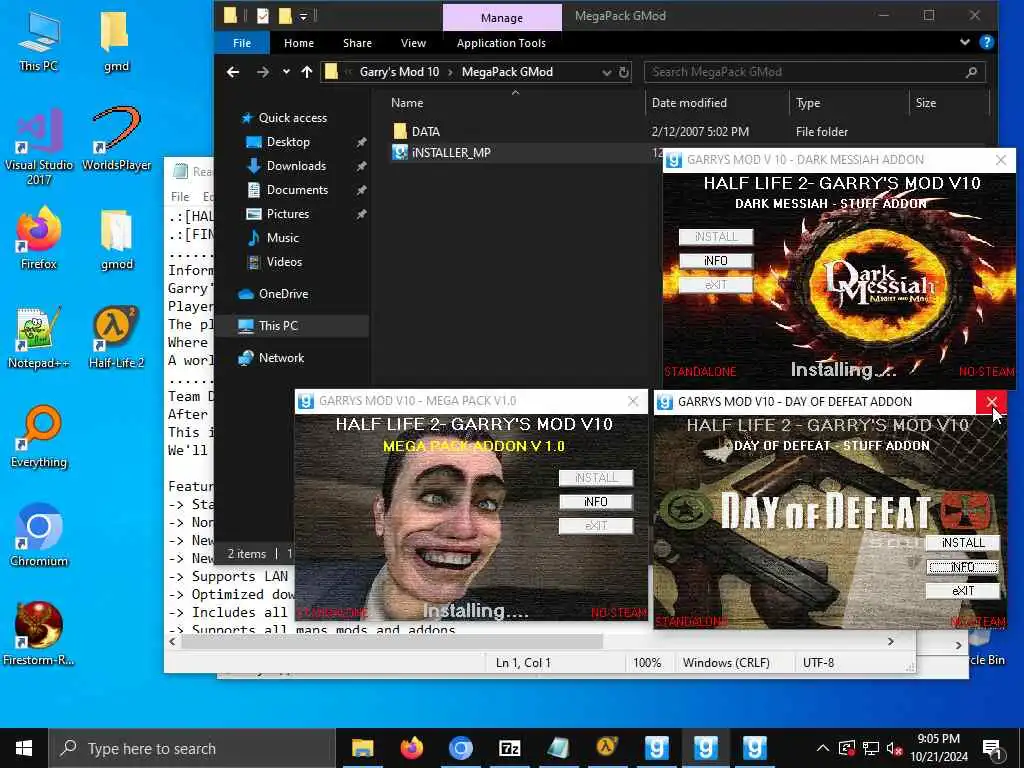Click the Windows Start button
Viewport: 1024px width, 768px height.
24,748
